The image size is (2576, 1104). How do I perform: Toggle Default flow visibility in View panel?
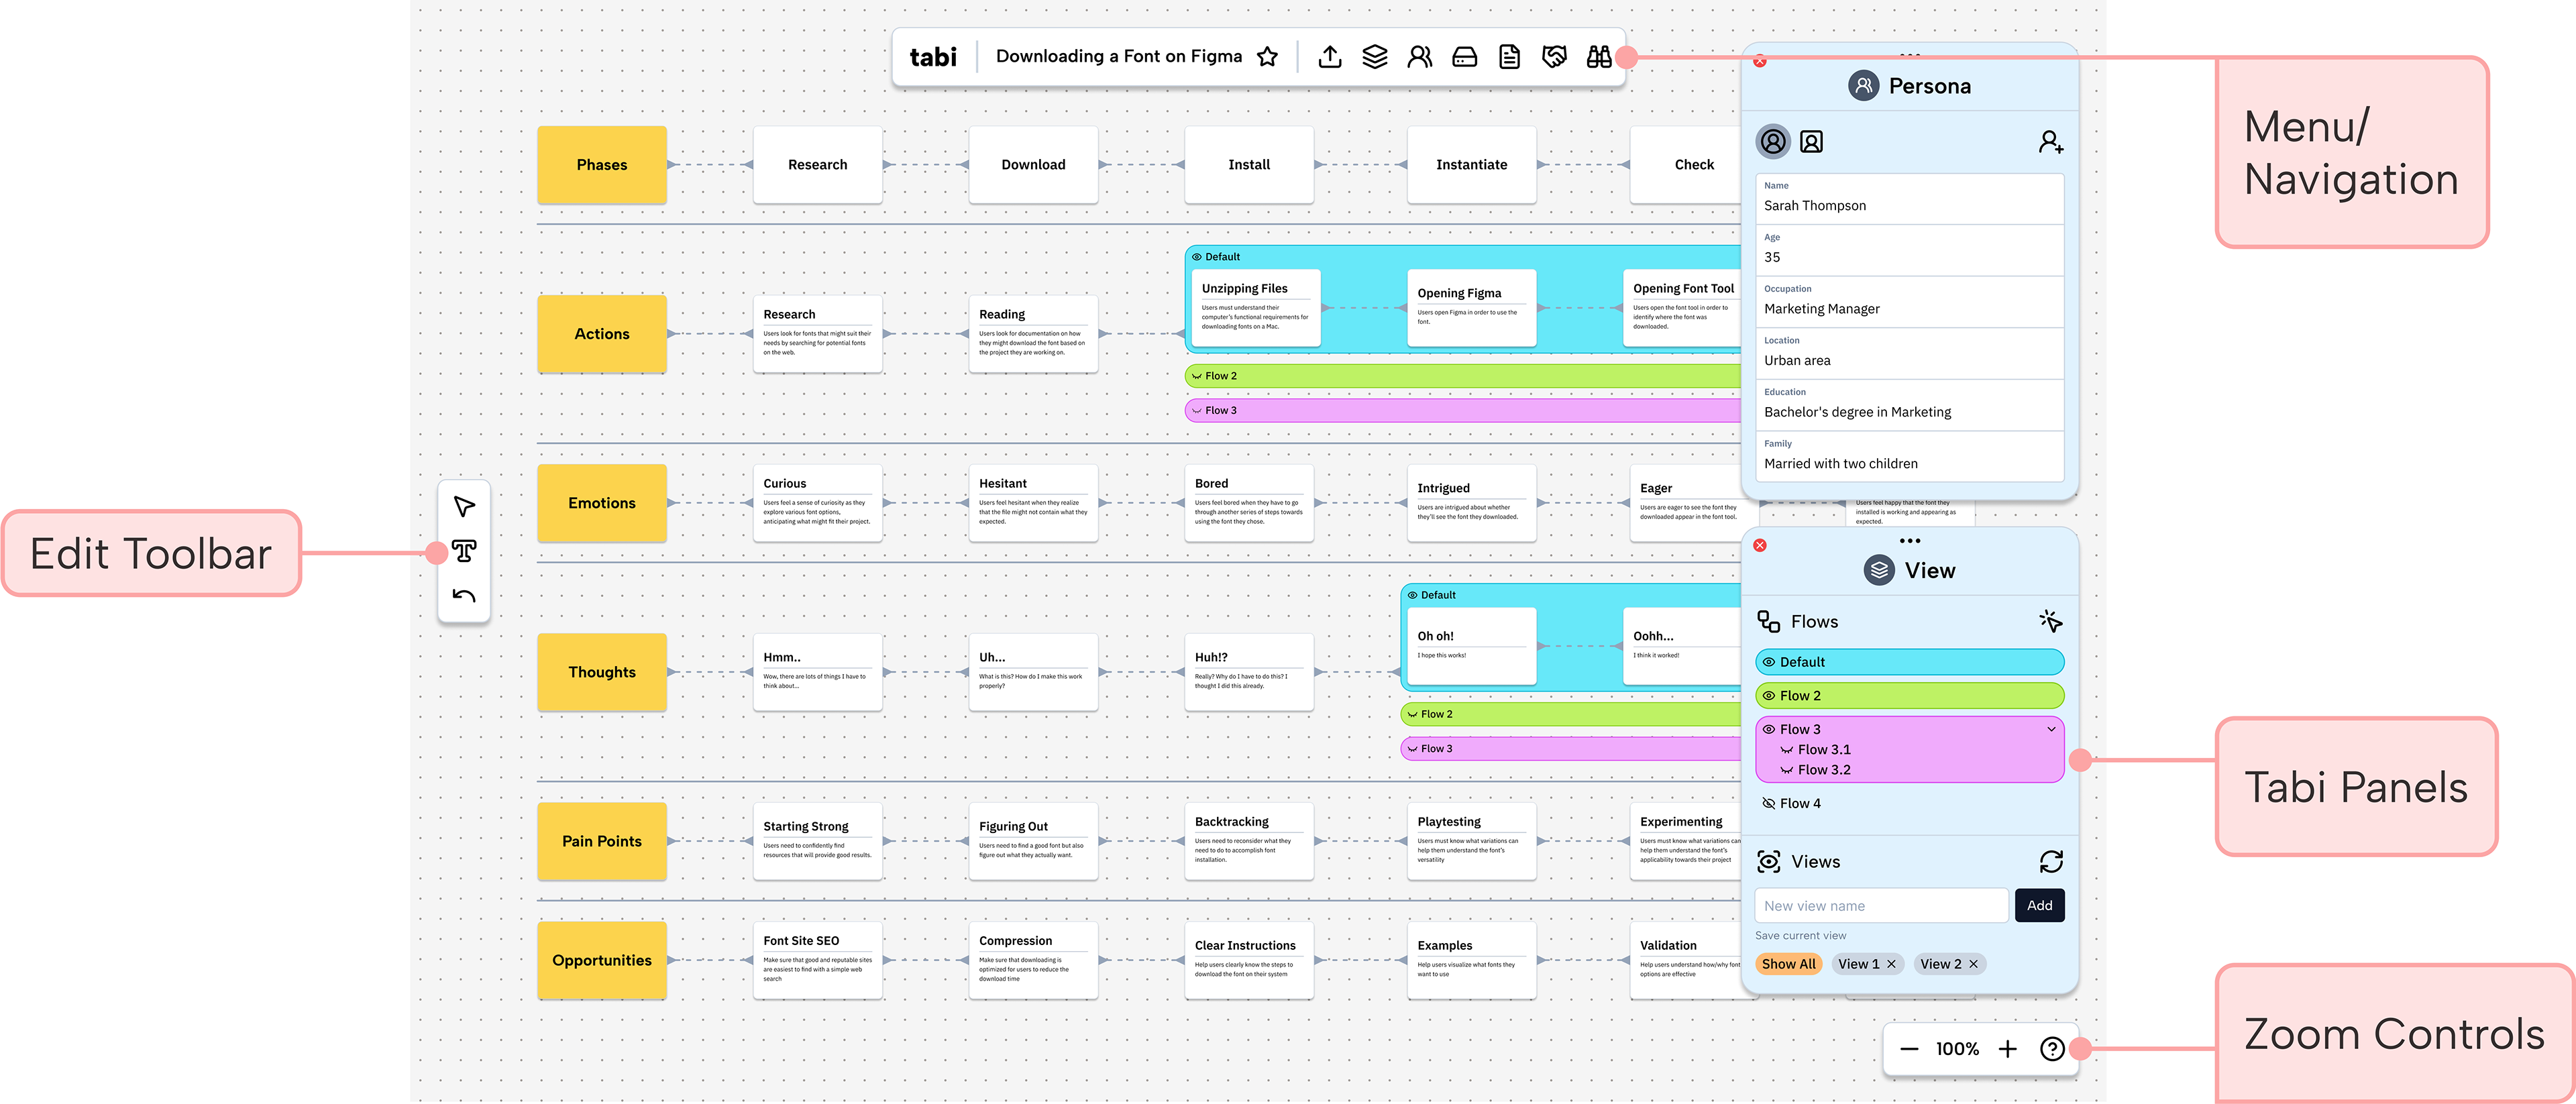pos(1768,662)
